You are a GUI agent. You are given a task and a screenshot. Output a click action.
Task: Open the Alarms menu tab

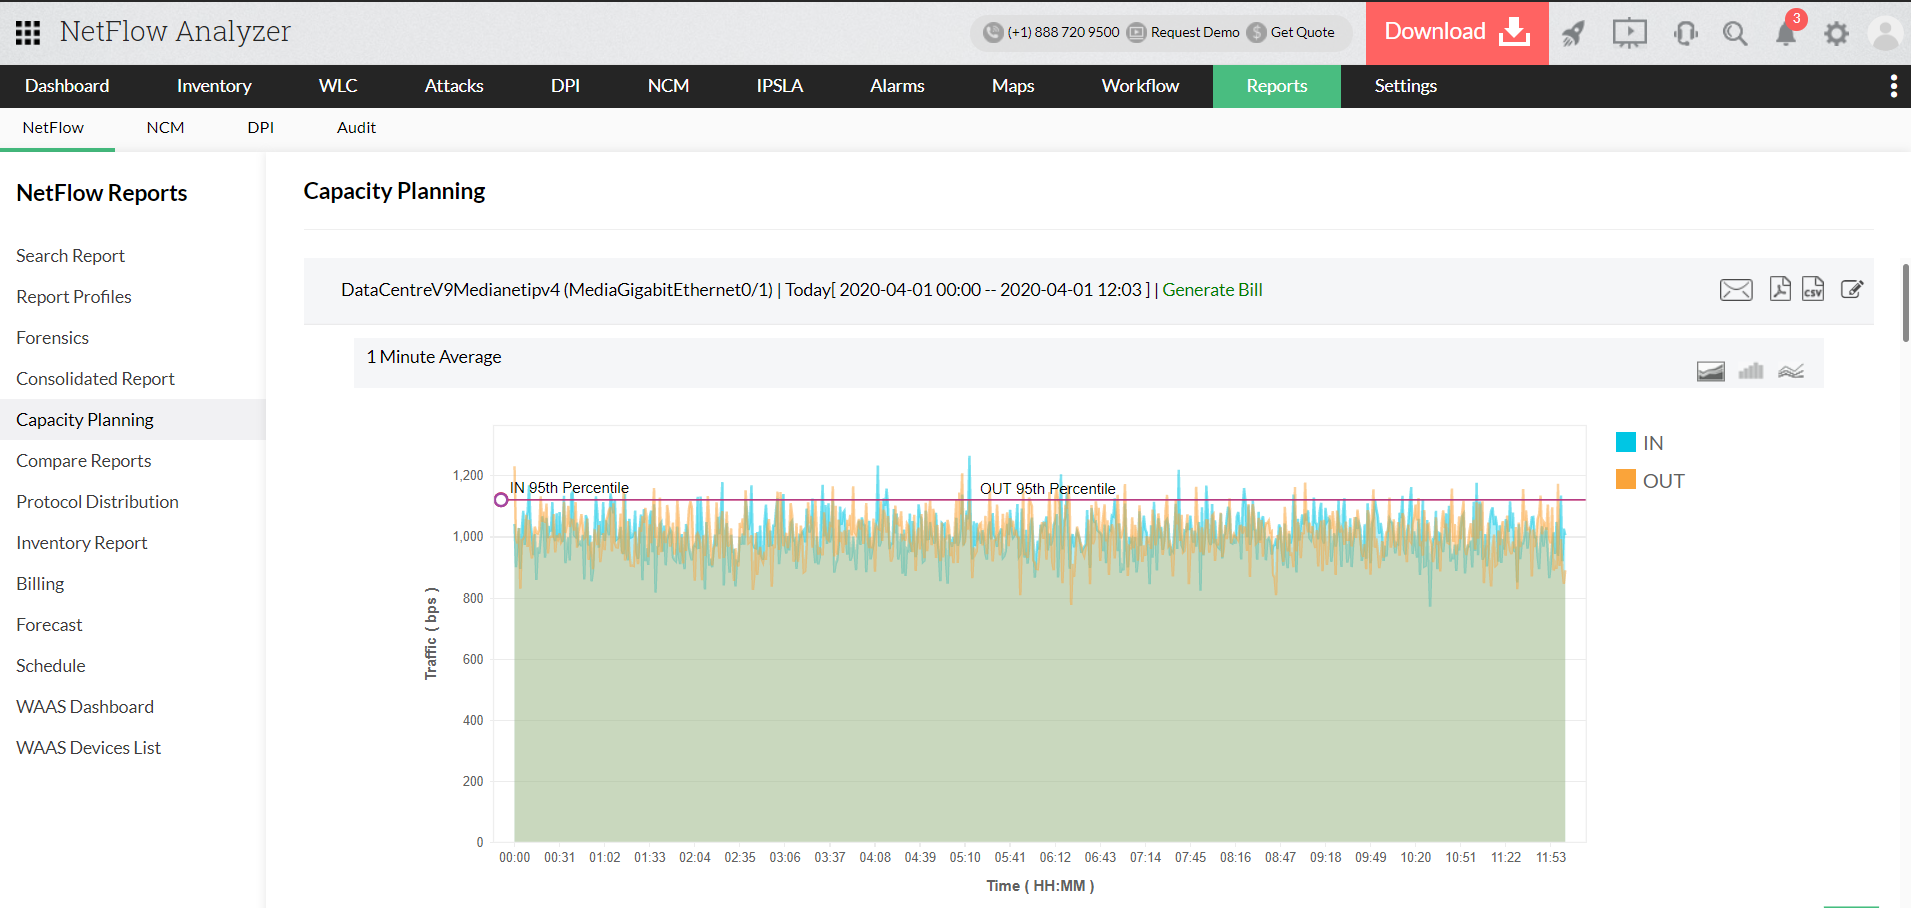coord(896,86)
